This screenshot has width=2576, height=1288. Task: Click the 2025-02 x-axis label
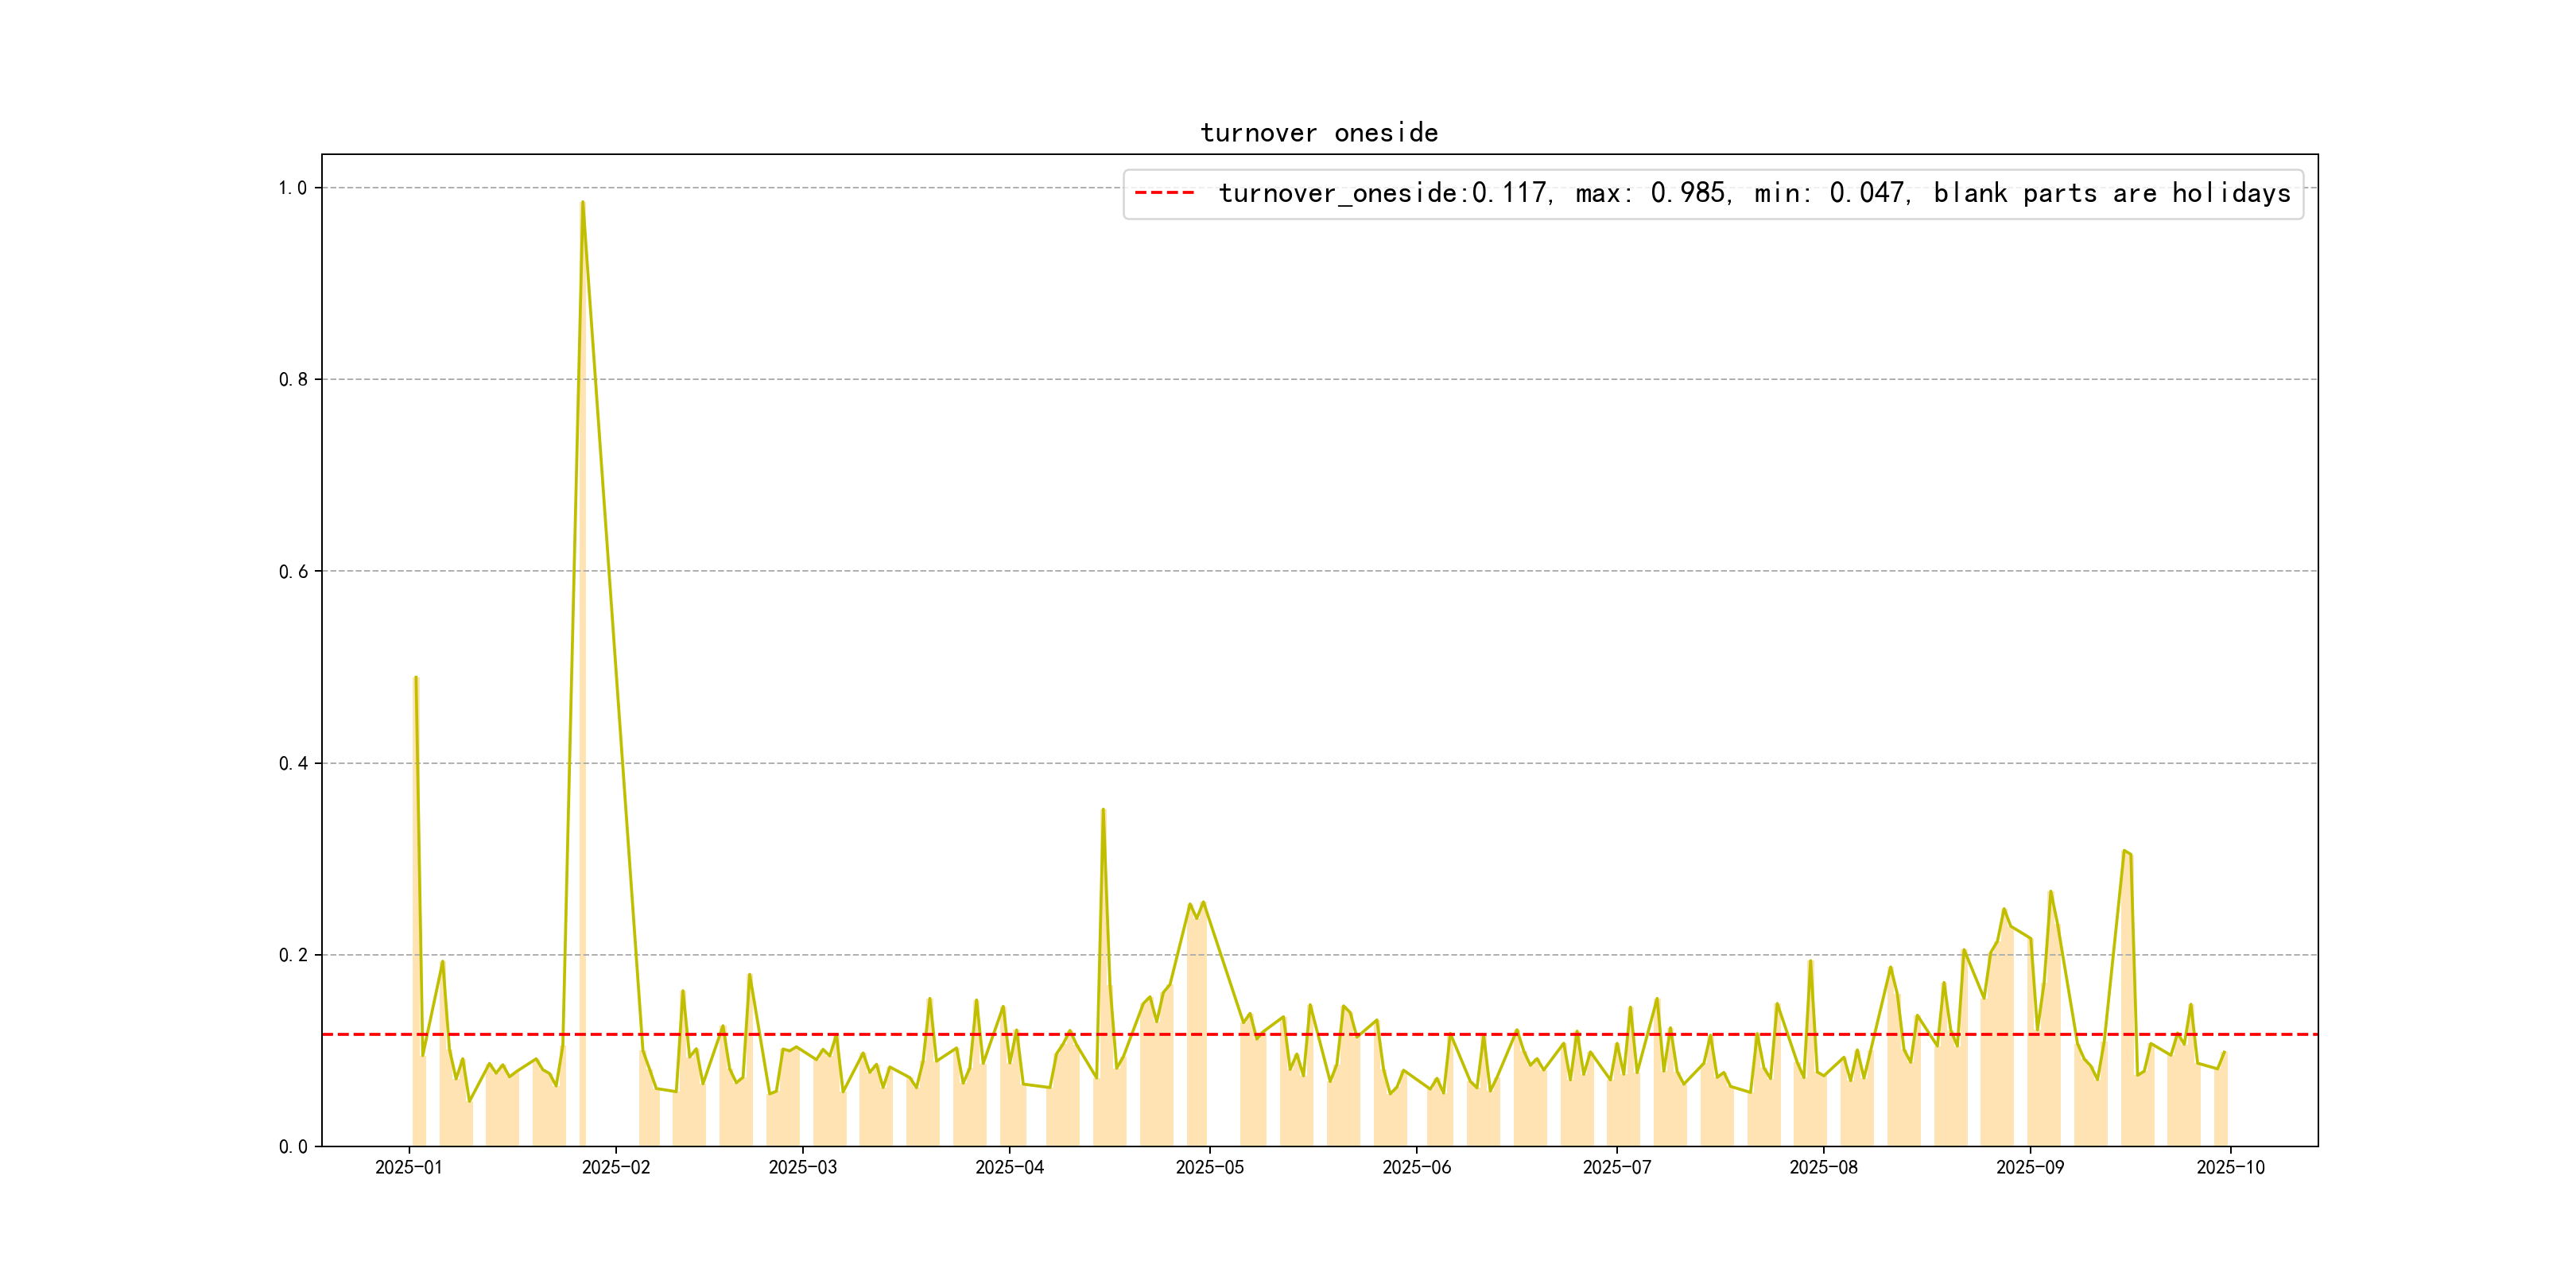[x=615, y=1167]
